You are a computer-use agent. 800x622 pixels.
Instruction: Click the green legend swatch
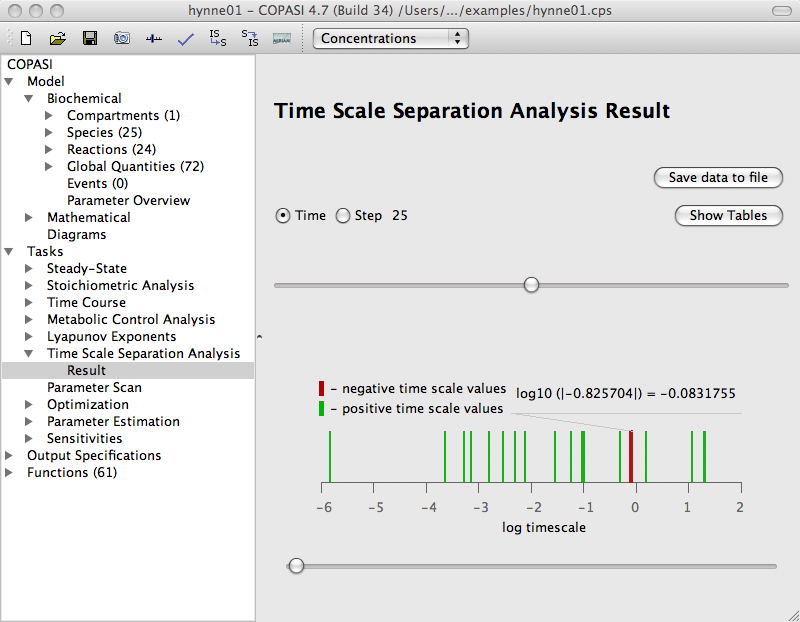(321, 408)
